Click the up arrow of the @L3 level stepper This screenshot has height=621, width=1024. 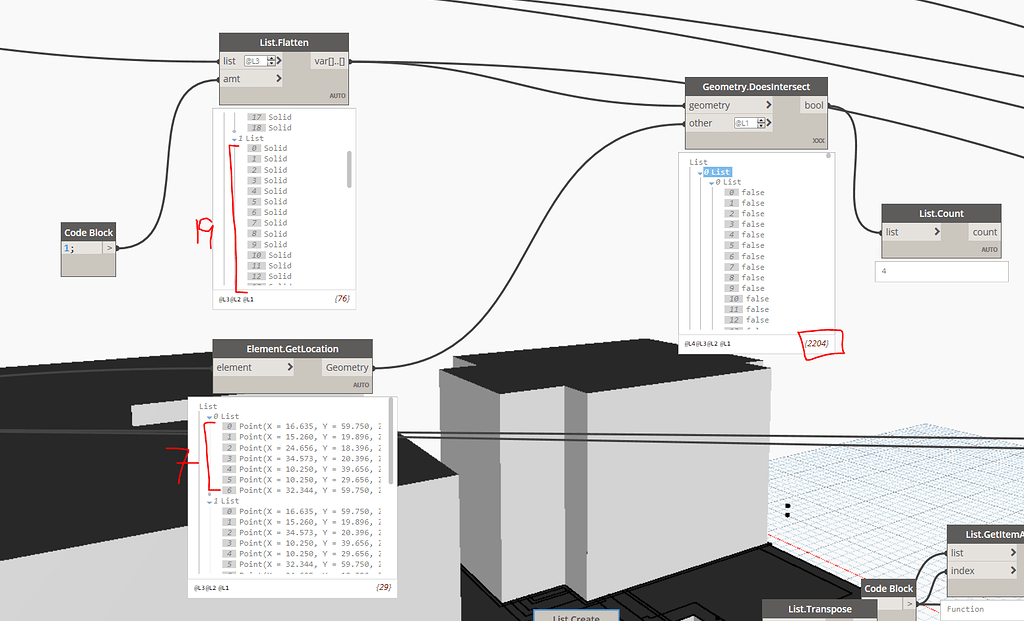pos(273,56)
